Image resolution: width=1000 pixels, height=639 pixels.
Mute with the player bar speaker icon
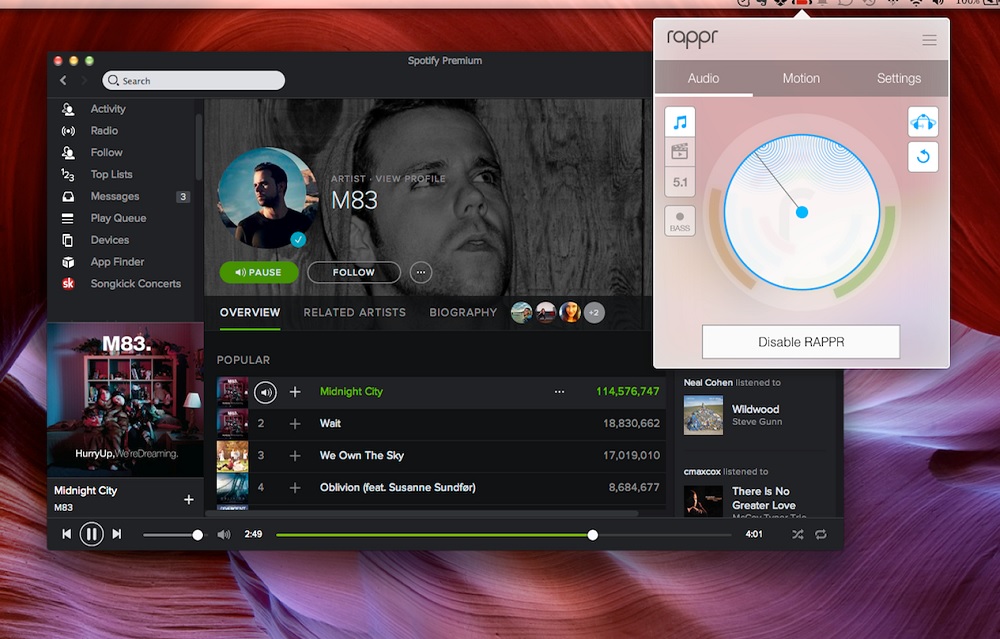pyautogui.click(x=224, y=534)
